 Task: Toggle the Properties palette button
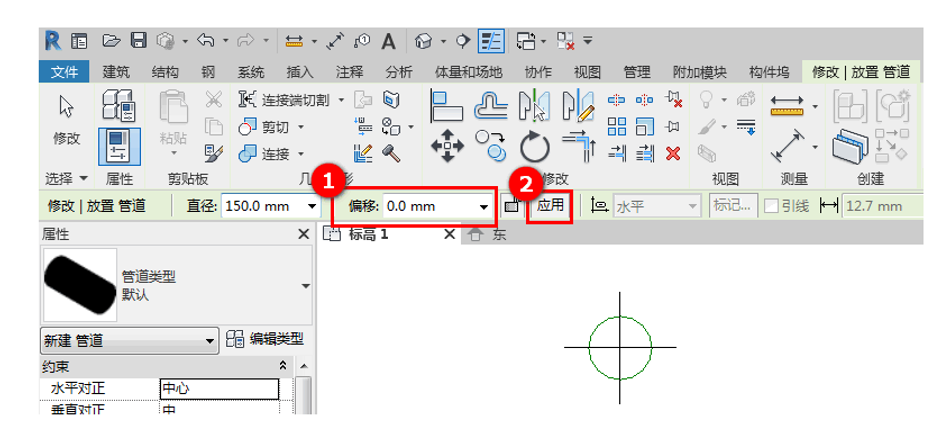click(119, 144)
